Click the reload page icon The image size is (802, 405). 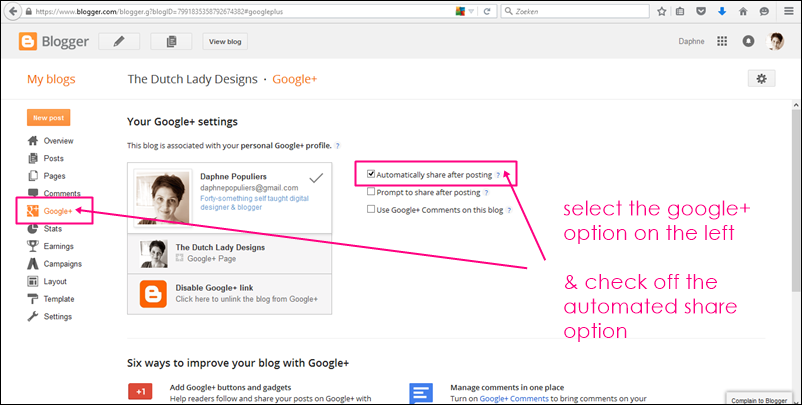coord(487,11)
